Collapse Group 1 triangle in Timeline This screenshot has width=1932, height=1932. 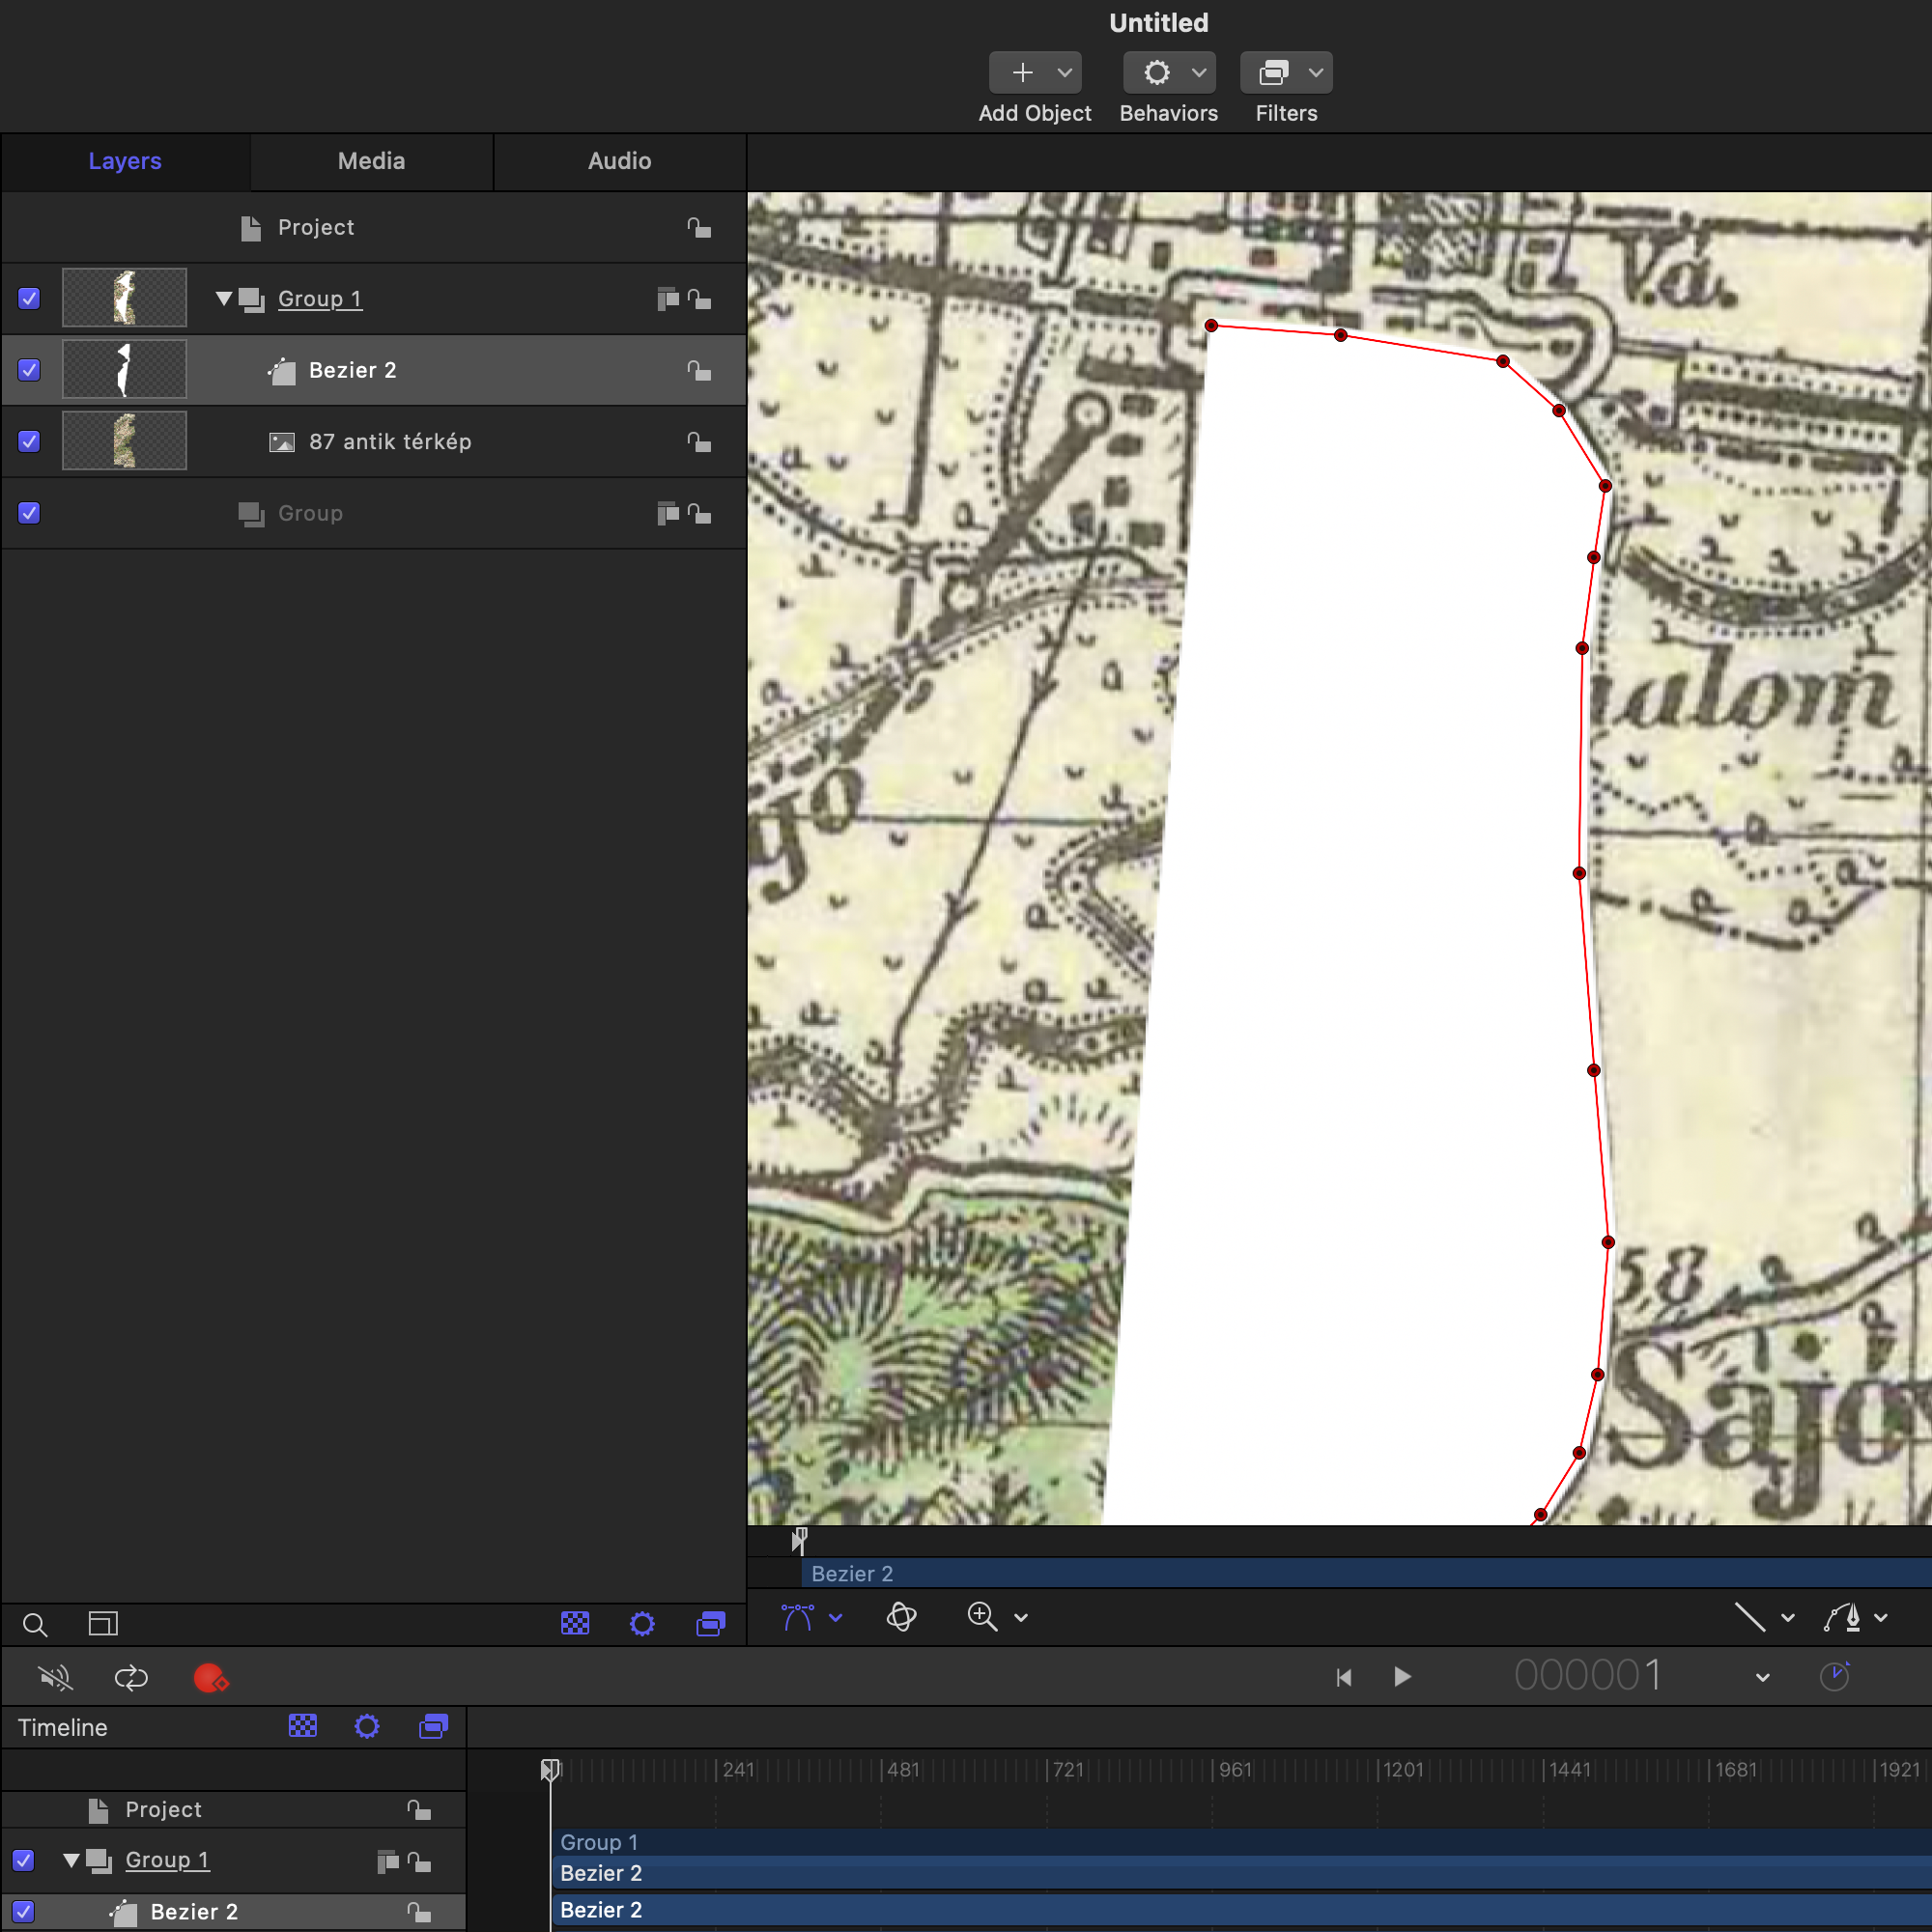(x=71, y=1860)
